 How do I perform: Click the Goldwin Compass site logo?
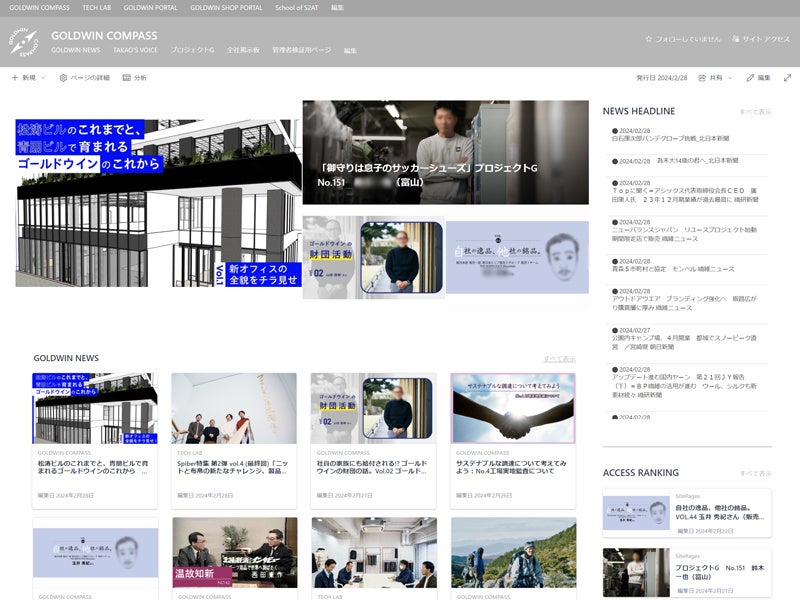[23, 42]
